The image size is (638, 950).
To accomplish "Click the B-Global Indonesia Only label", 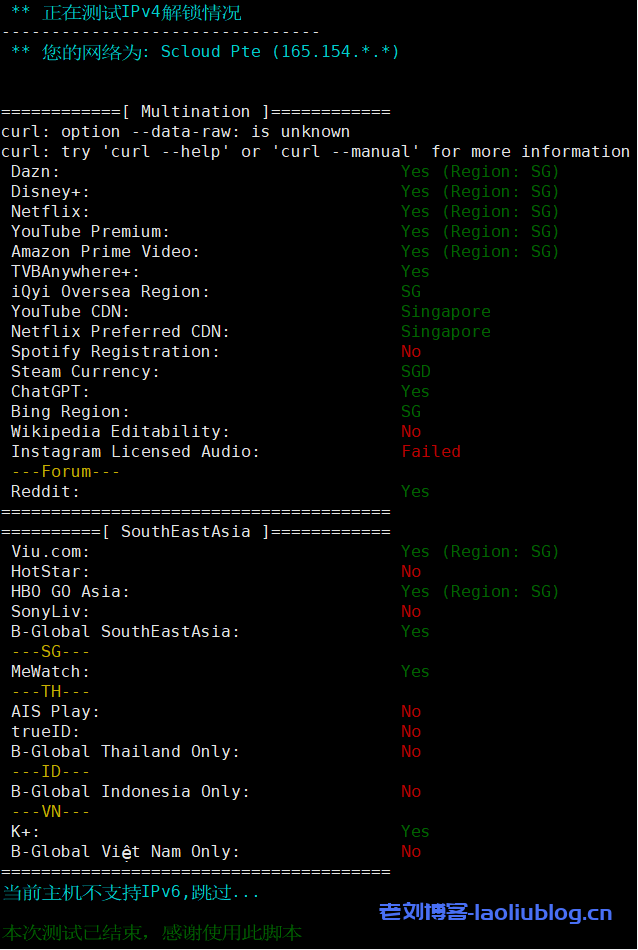I will pos(130,791).
